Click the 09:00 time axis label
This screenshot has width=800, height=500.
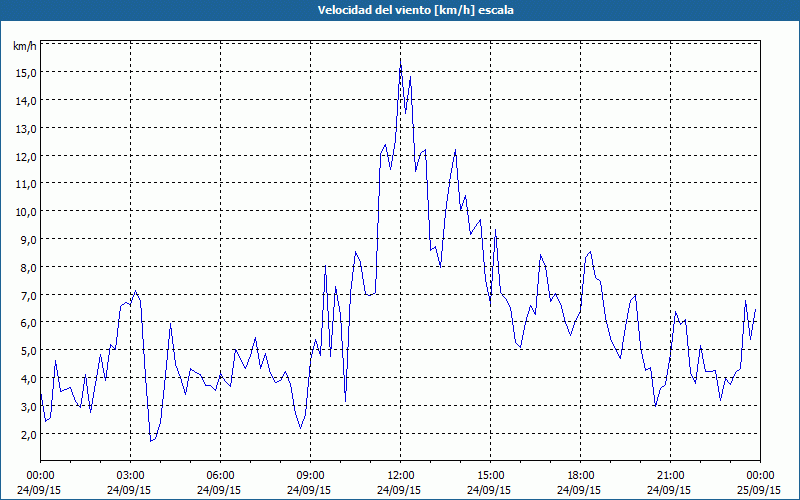pos(310,476)
